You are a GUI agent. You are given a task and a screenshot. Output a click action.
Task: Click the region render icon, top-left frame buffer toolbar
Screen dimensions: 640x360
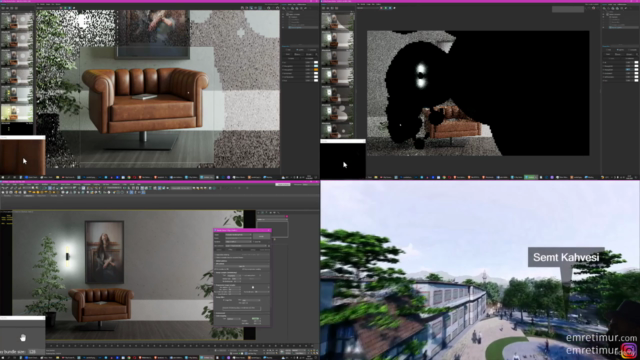pos(260,8)
